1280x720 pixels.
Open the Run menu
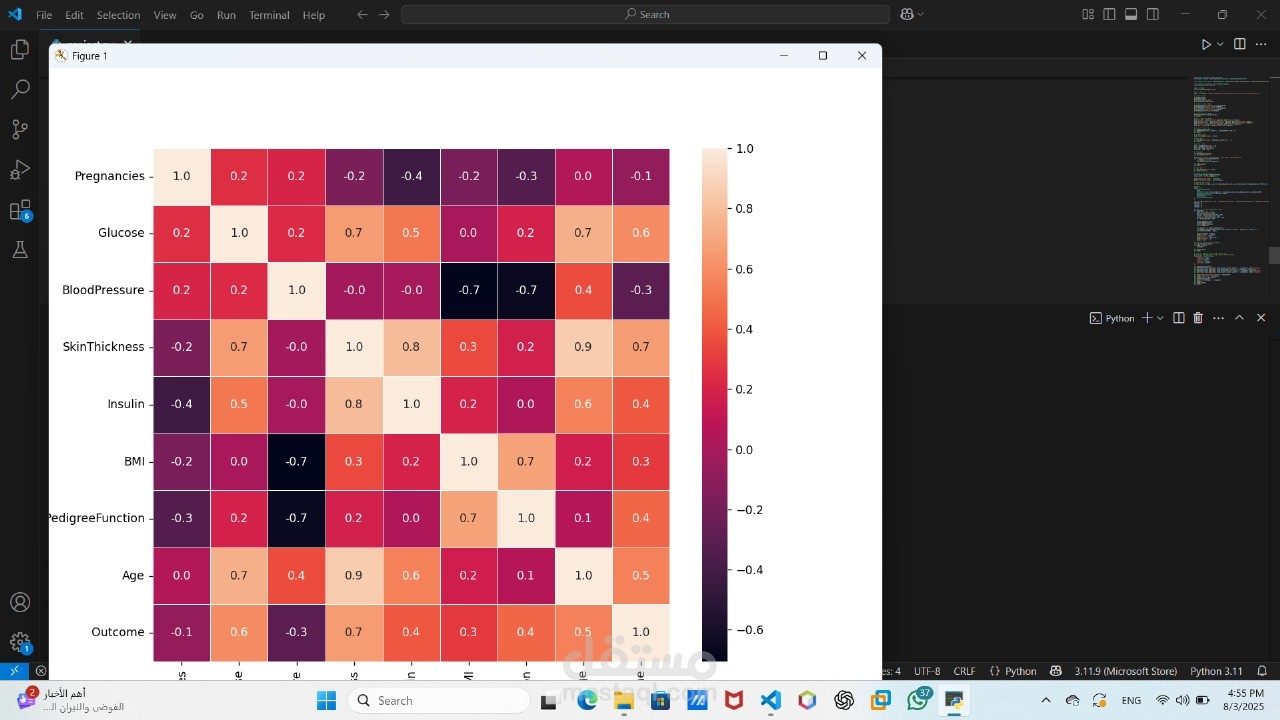point(226,15)
